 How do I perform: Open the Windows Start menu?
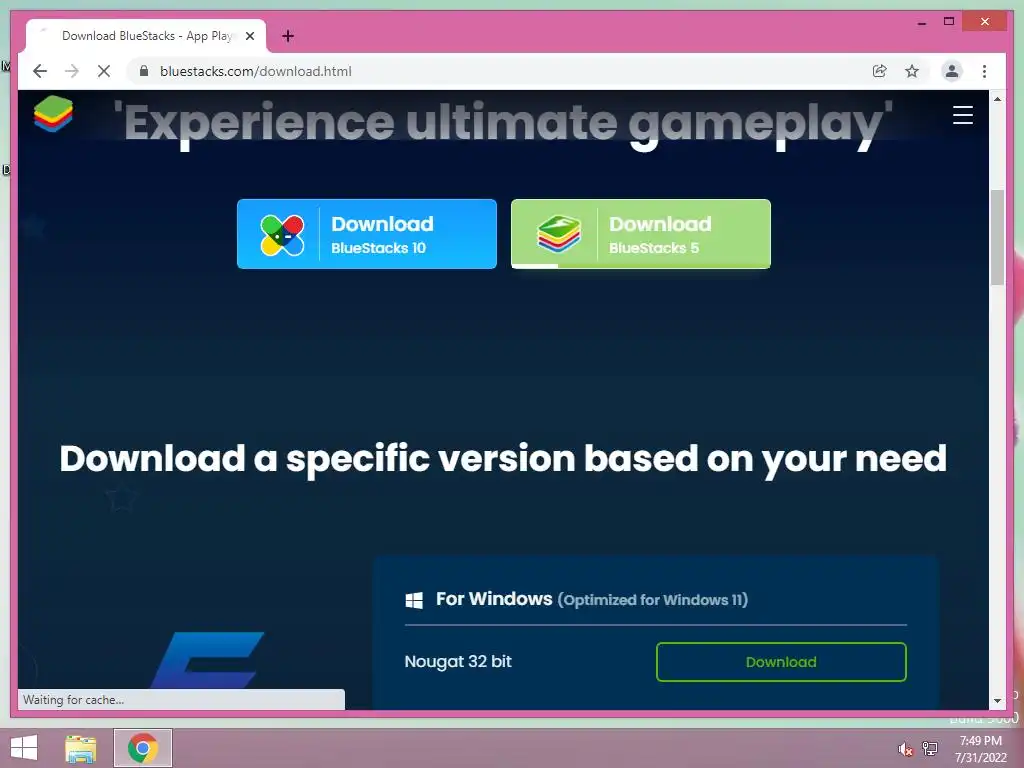[x=24, y=748]
